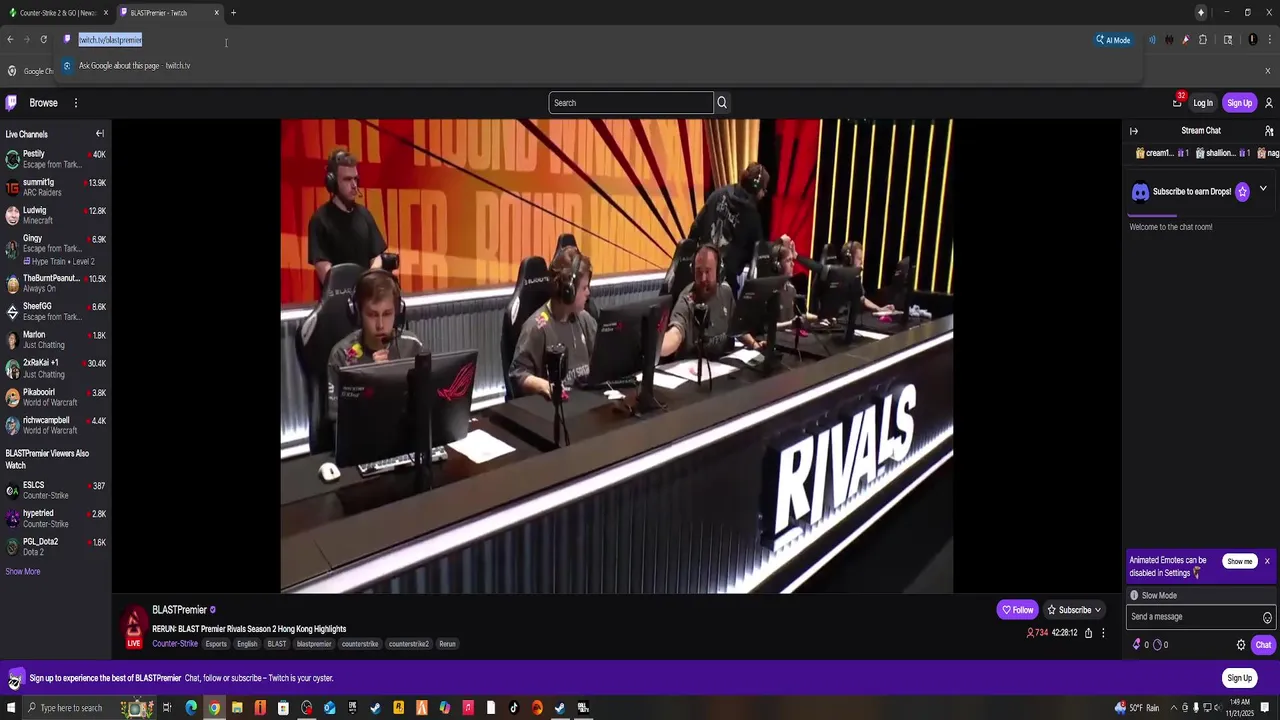Image resolution: width=1280 pixels, height=720 pixels.
Task: Click the Log In button
Action: (1203, 103)
